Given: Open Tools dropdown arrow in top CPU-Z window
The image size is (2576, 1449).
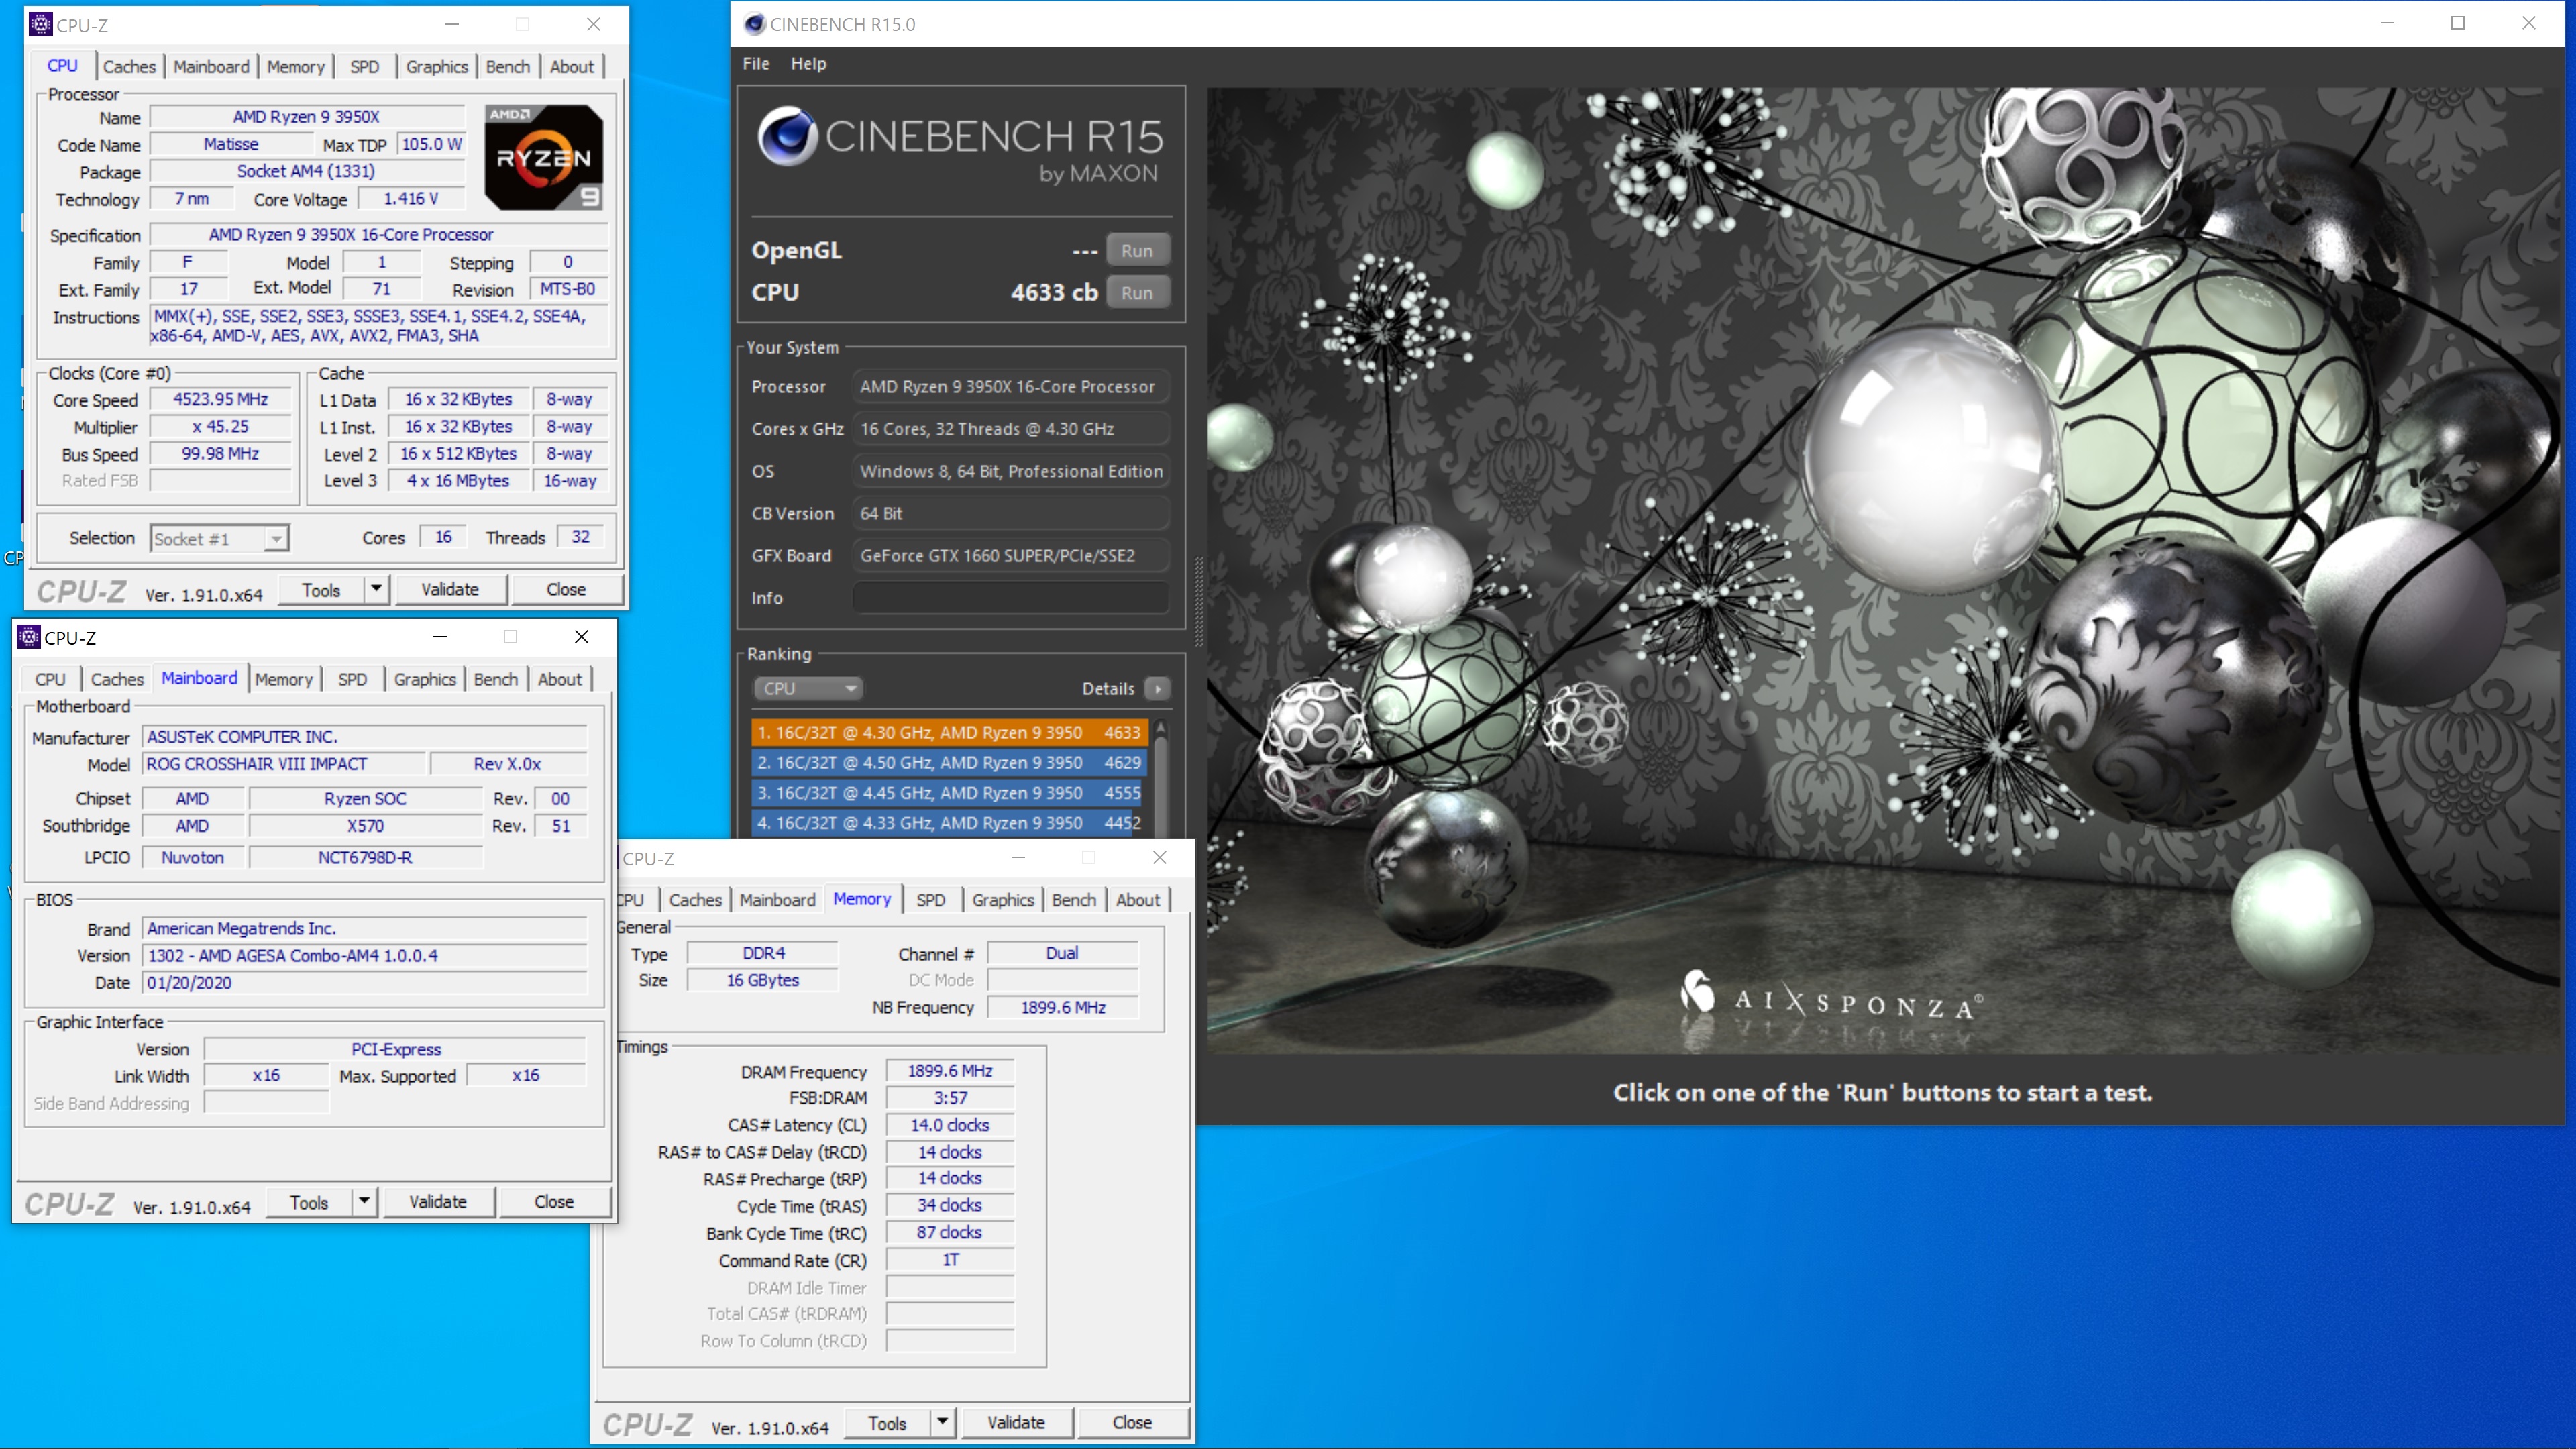Looking at the screenshot, I should coord(376,589).
